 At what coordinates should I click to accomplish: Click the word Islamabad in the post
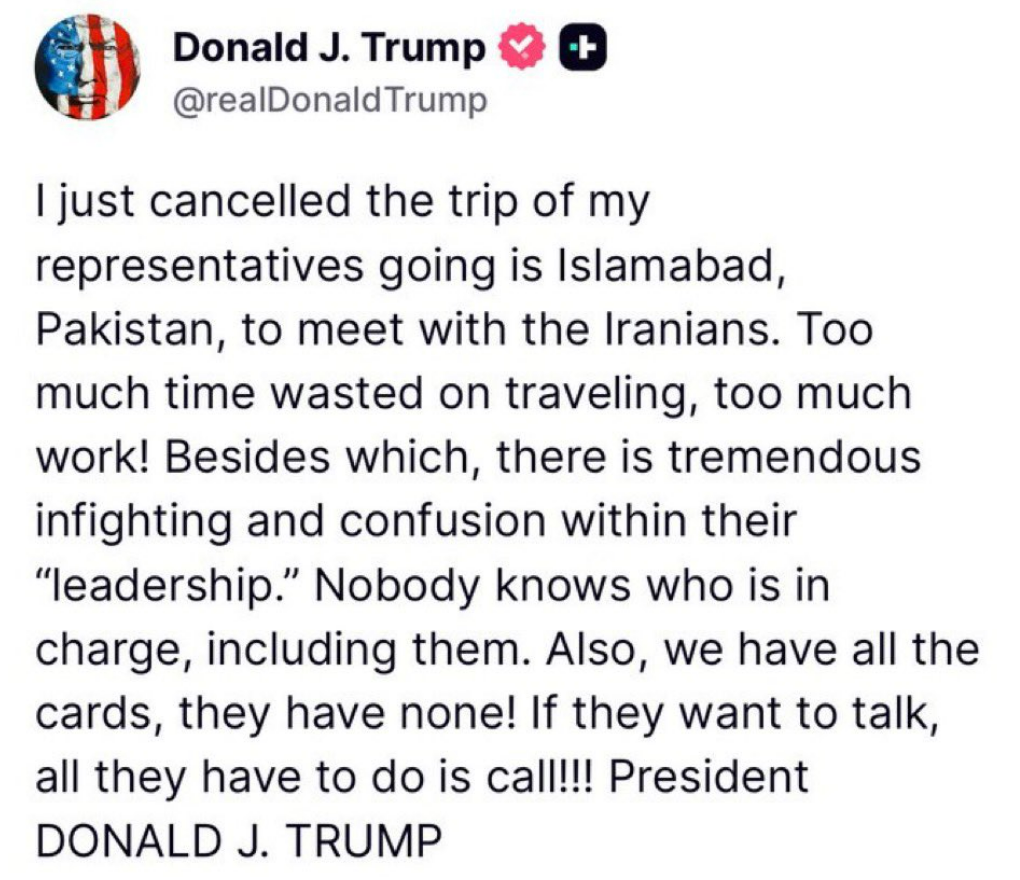click(669, 265)
